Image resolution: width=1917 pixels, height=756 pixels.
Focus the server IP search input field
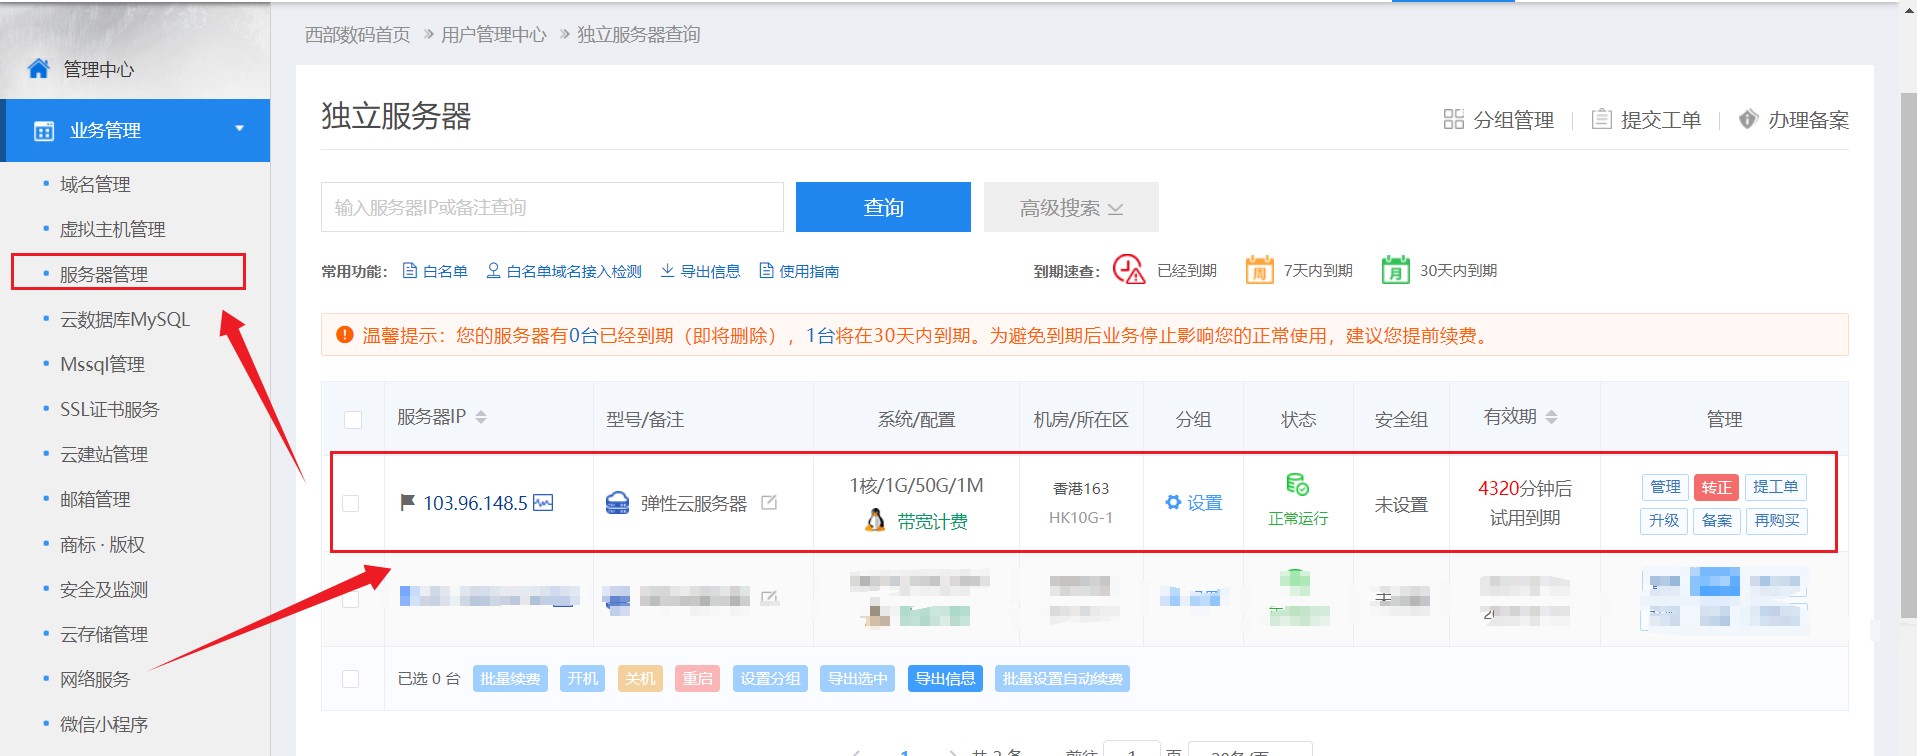(552, 208)
